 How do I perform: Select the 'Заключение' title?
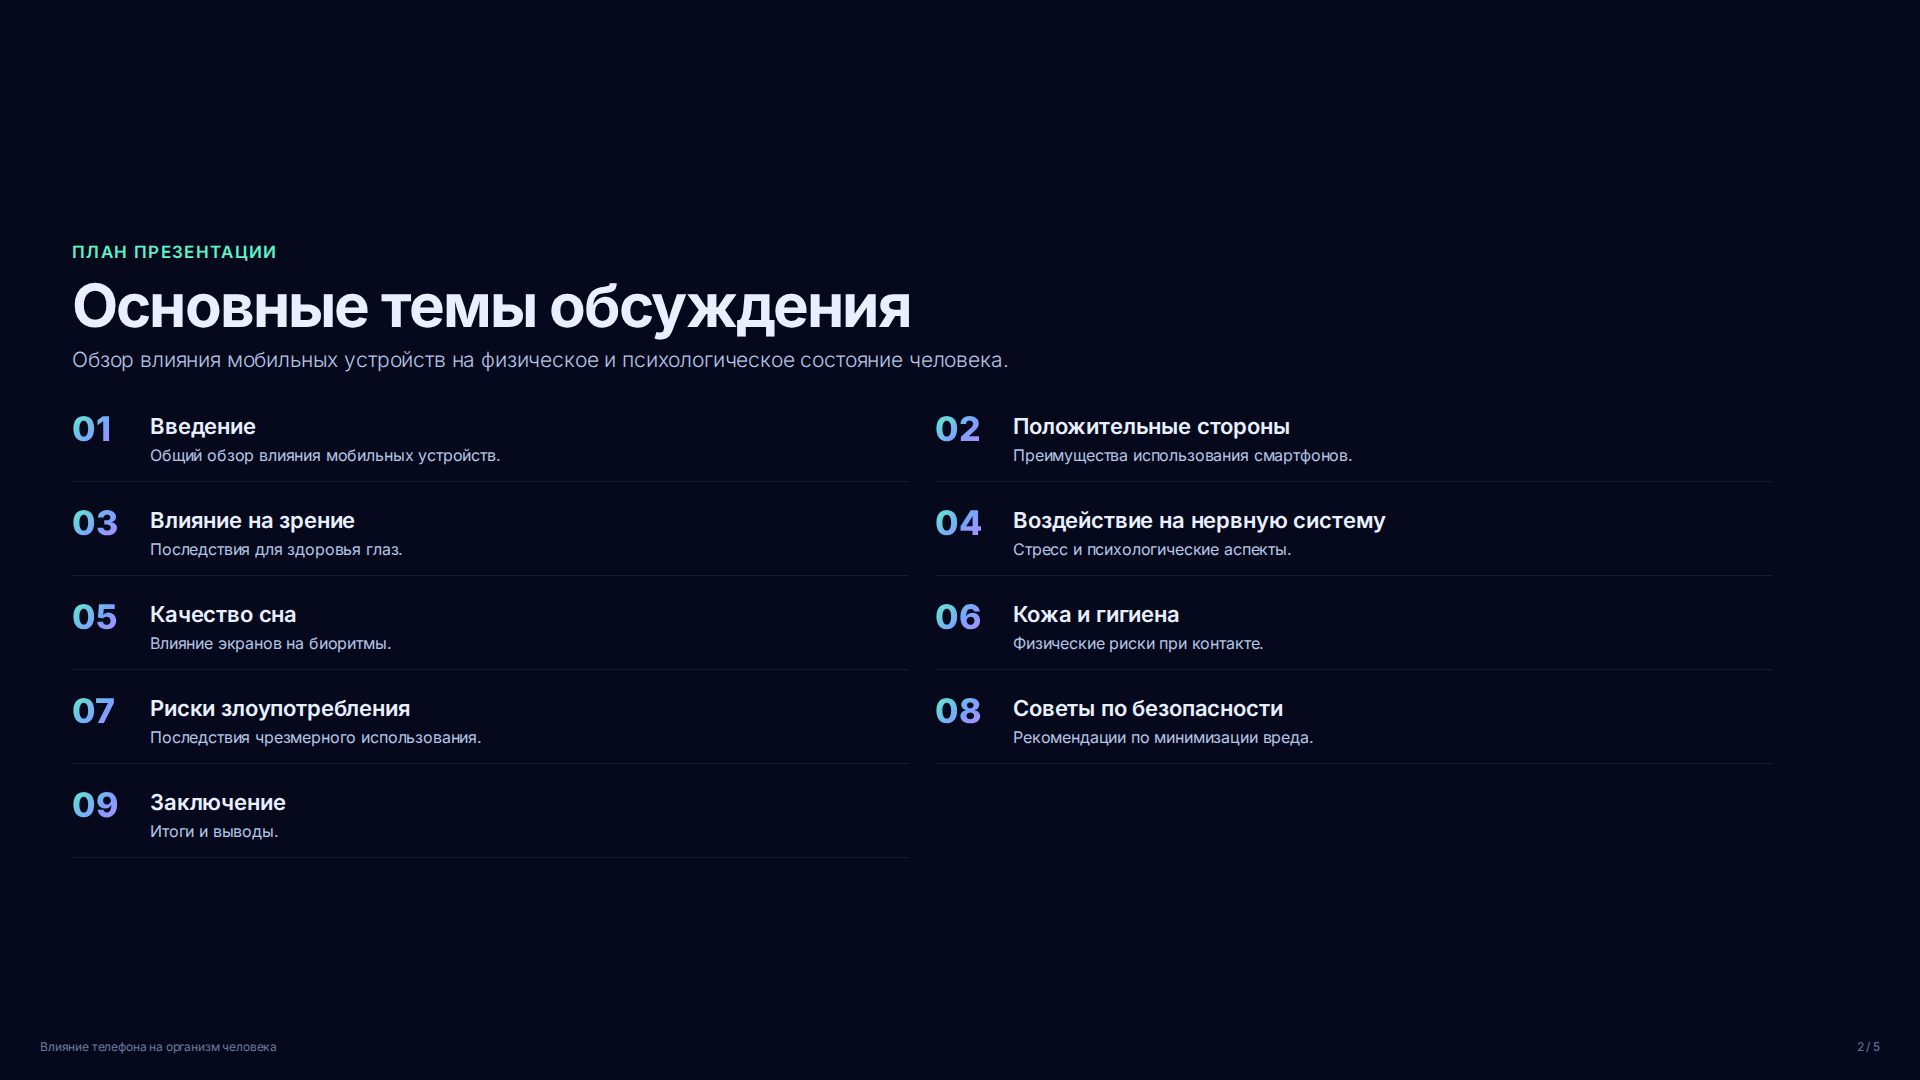coord(218,803)
